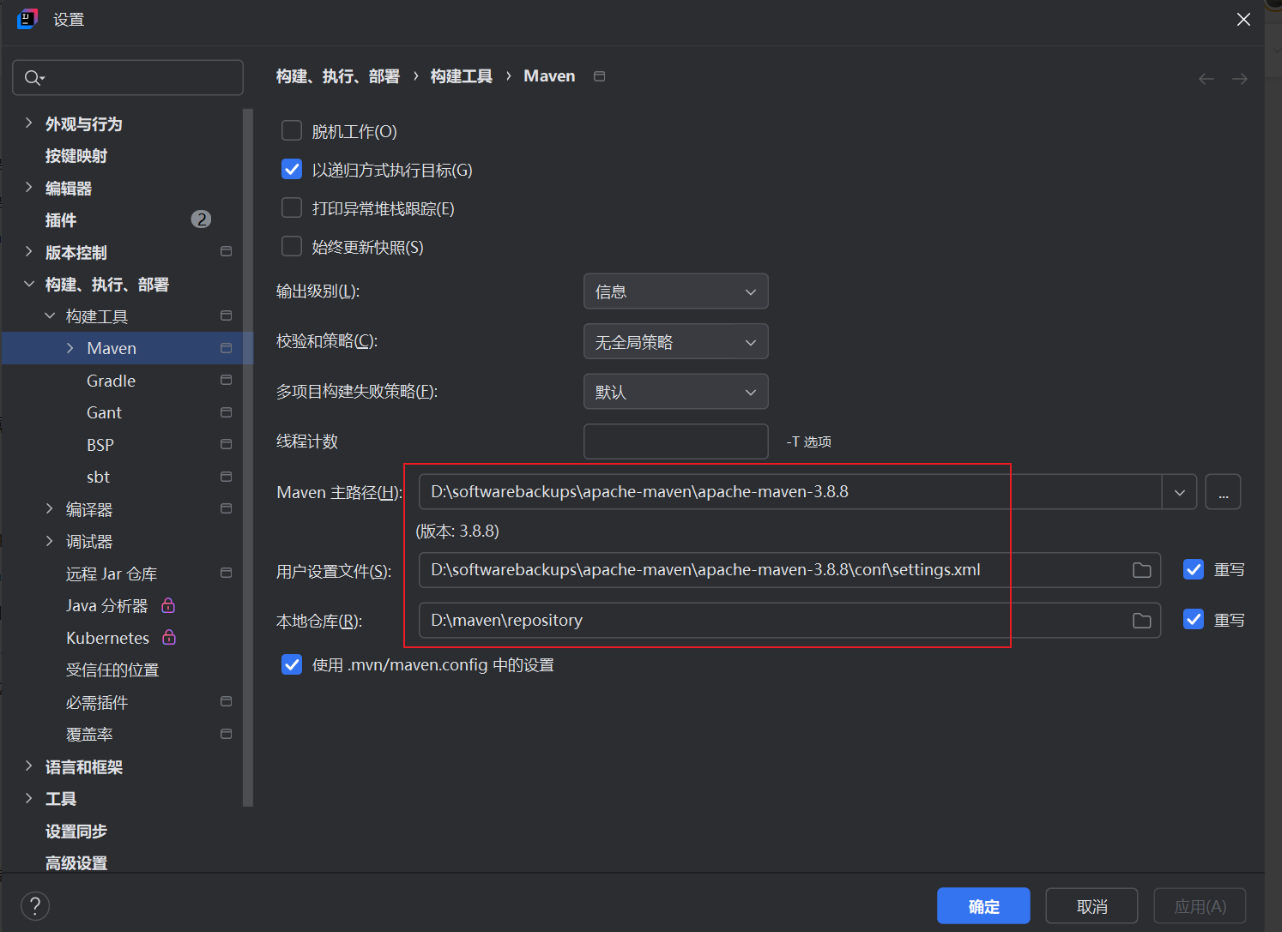Select Gradle under 构建工具

[111, 381]
